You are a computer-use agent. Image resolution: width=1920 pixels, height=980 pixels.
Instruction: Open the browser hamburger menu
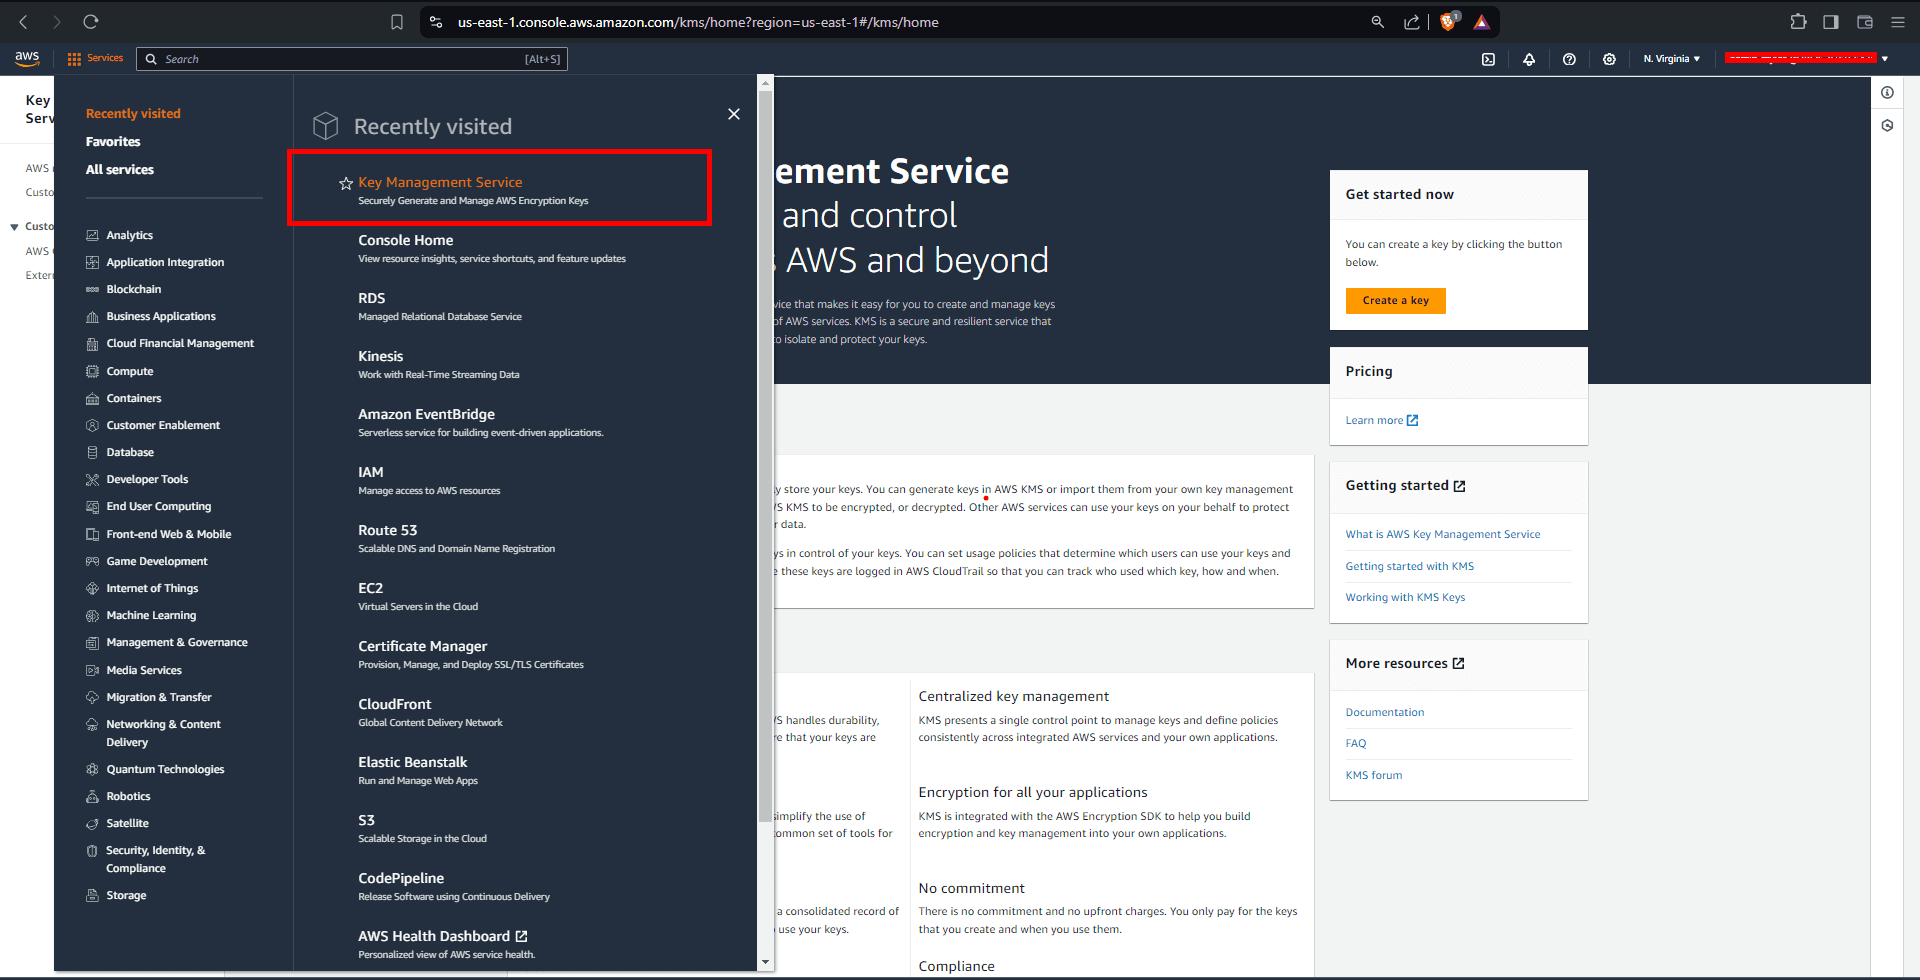coord(1898,22)
